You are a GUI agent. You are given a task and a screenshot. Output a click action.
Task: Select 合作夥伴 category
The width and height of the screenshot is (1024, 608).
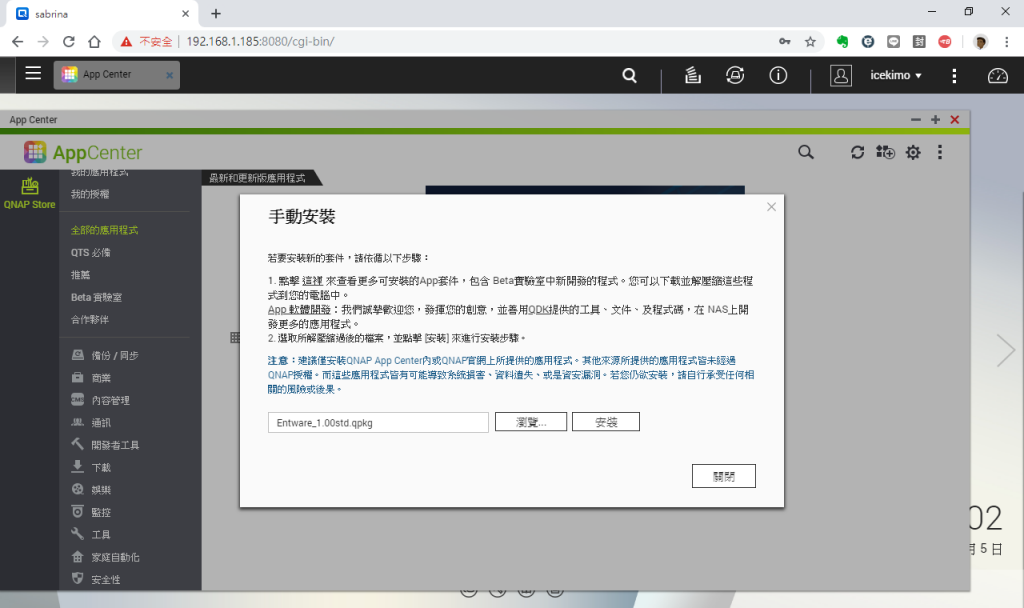90,319
